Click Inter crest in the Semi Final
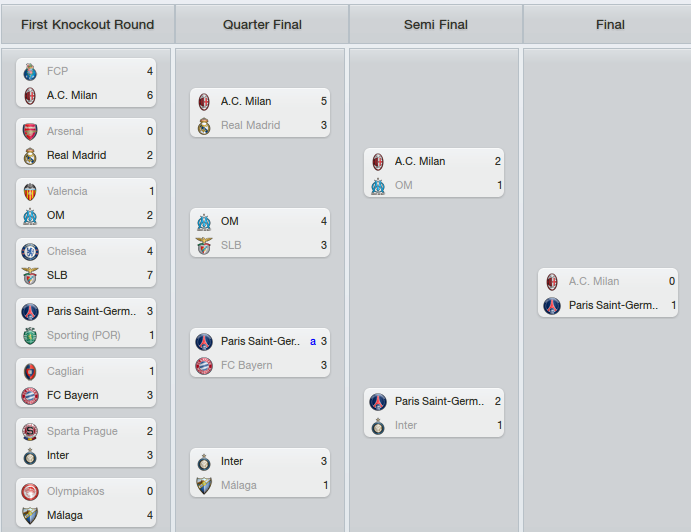 378,426
